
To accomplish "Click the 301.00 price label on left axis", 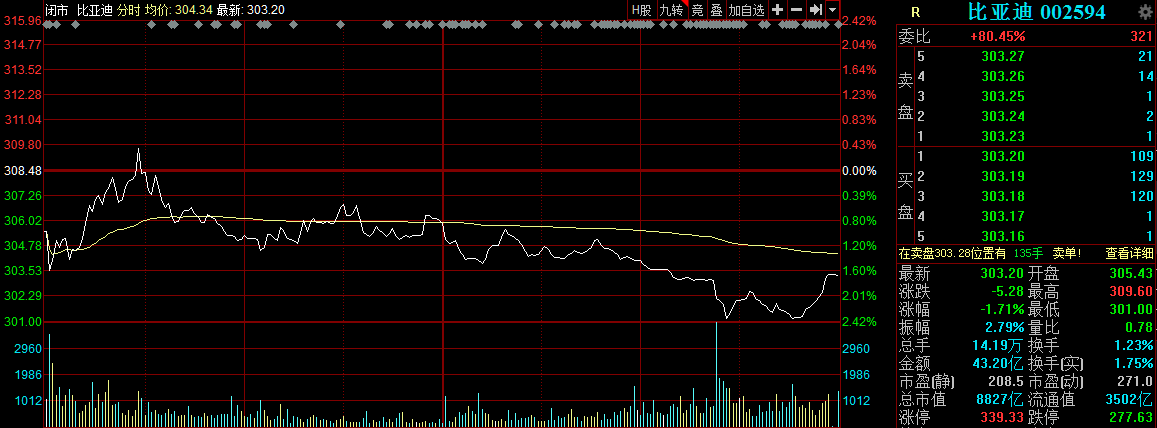I will coord(21,322).
